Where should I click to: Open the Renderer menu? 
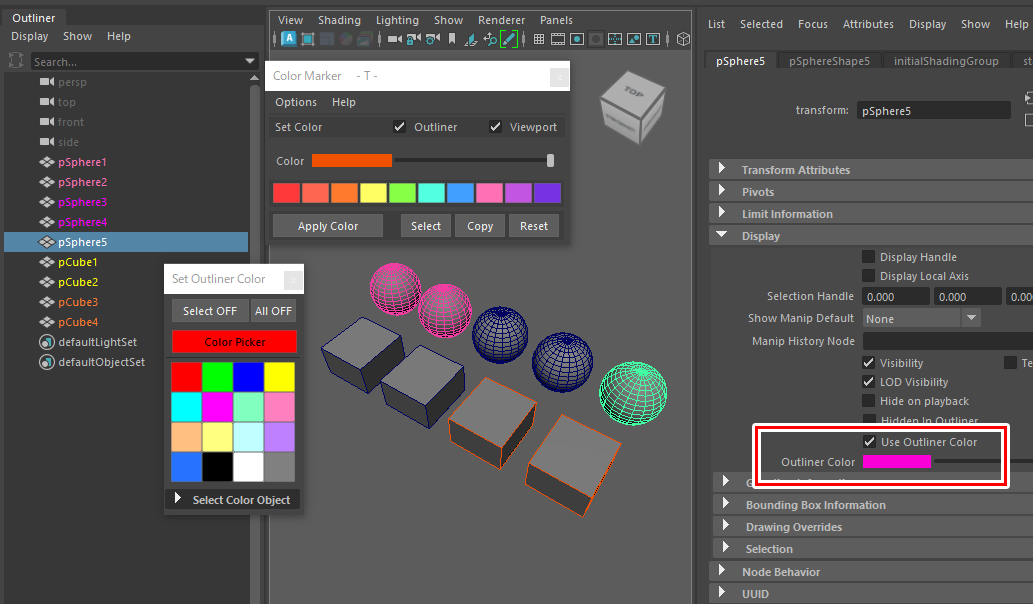pyautogui.click(x=501, y=20)
